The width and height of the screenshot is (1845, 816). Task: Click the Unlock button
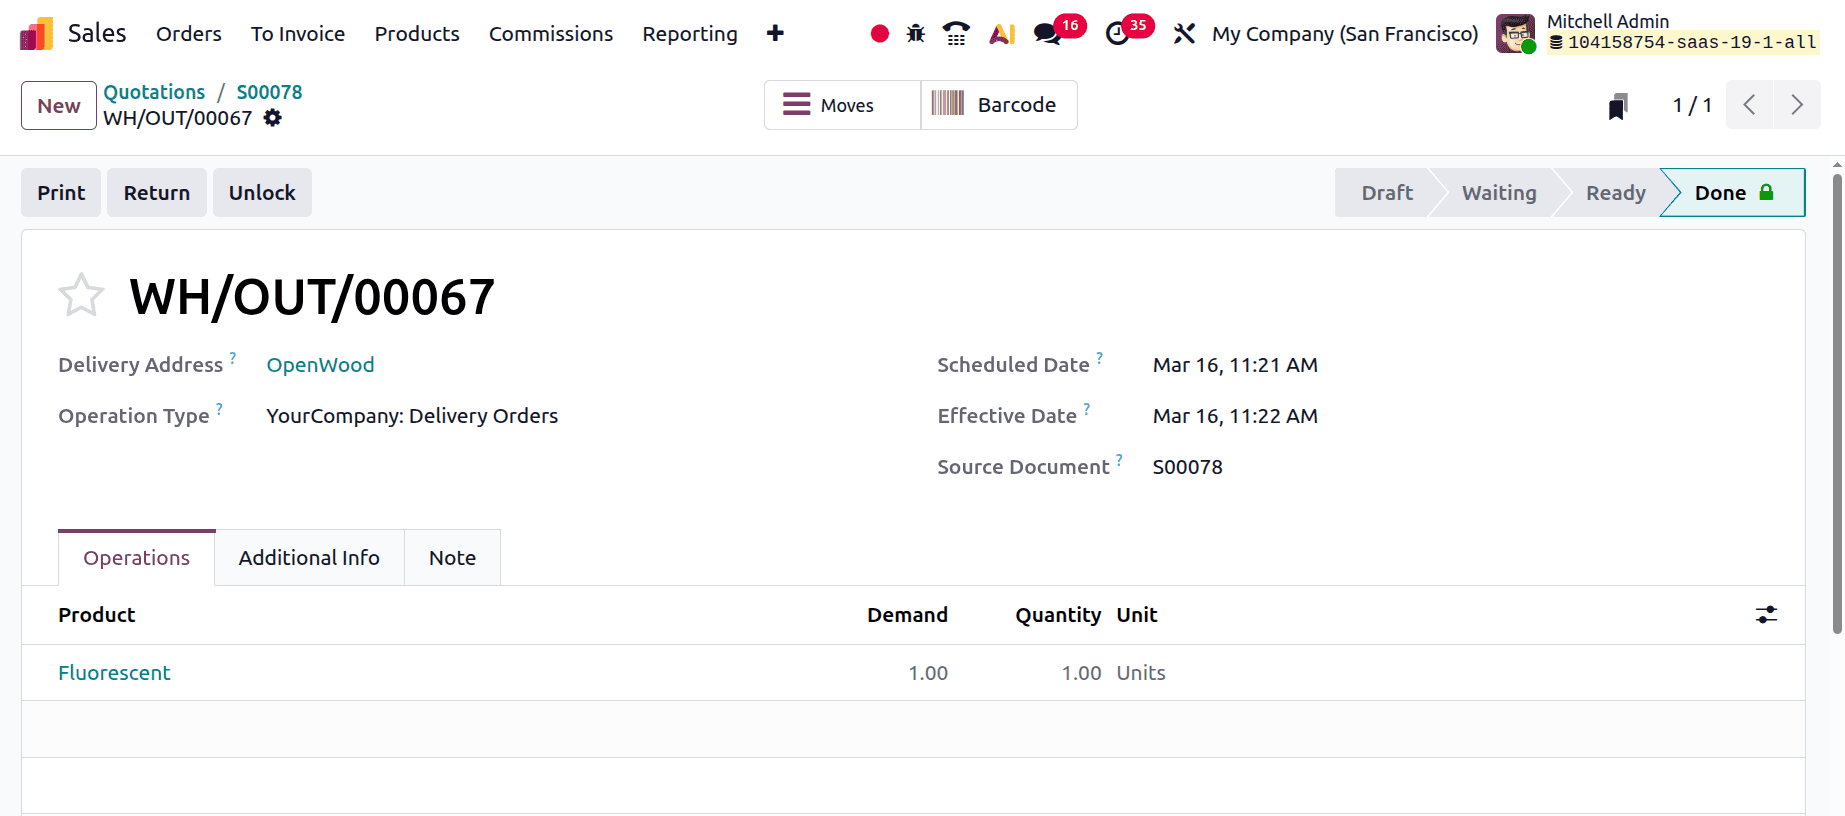[x=262, y=193]
